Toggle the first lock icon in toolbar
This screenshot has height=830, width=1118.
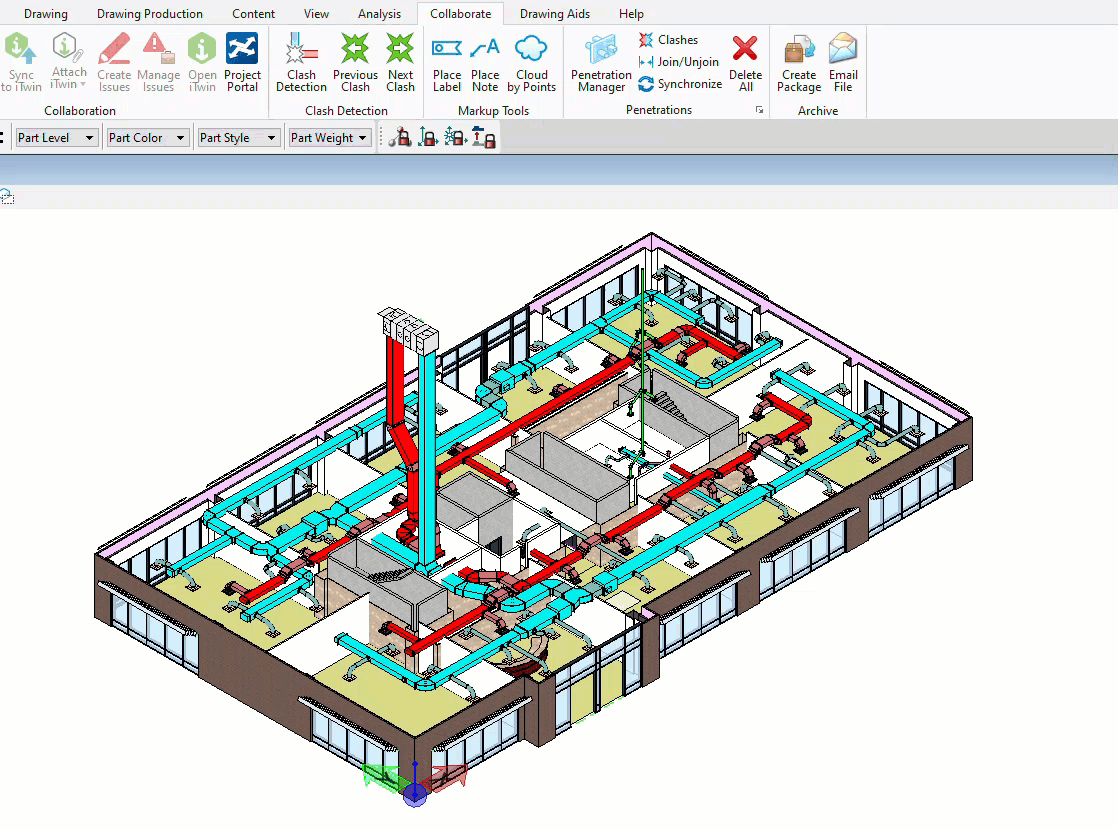tap(401, 138)
